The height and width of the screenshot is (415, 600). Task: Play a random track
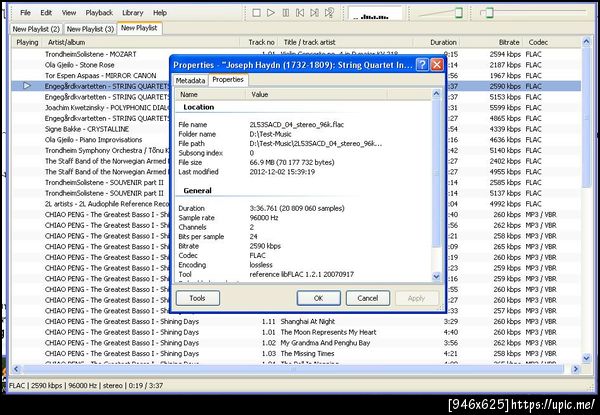tap(329, 13)
